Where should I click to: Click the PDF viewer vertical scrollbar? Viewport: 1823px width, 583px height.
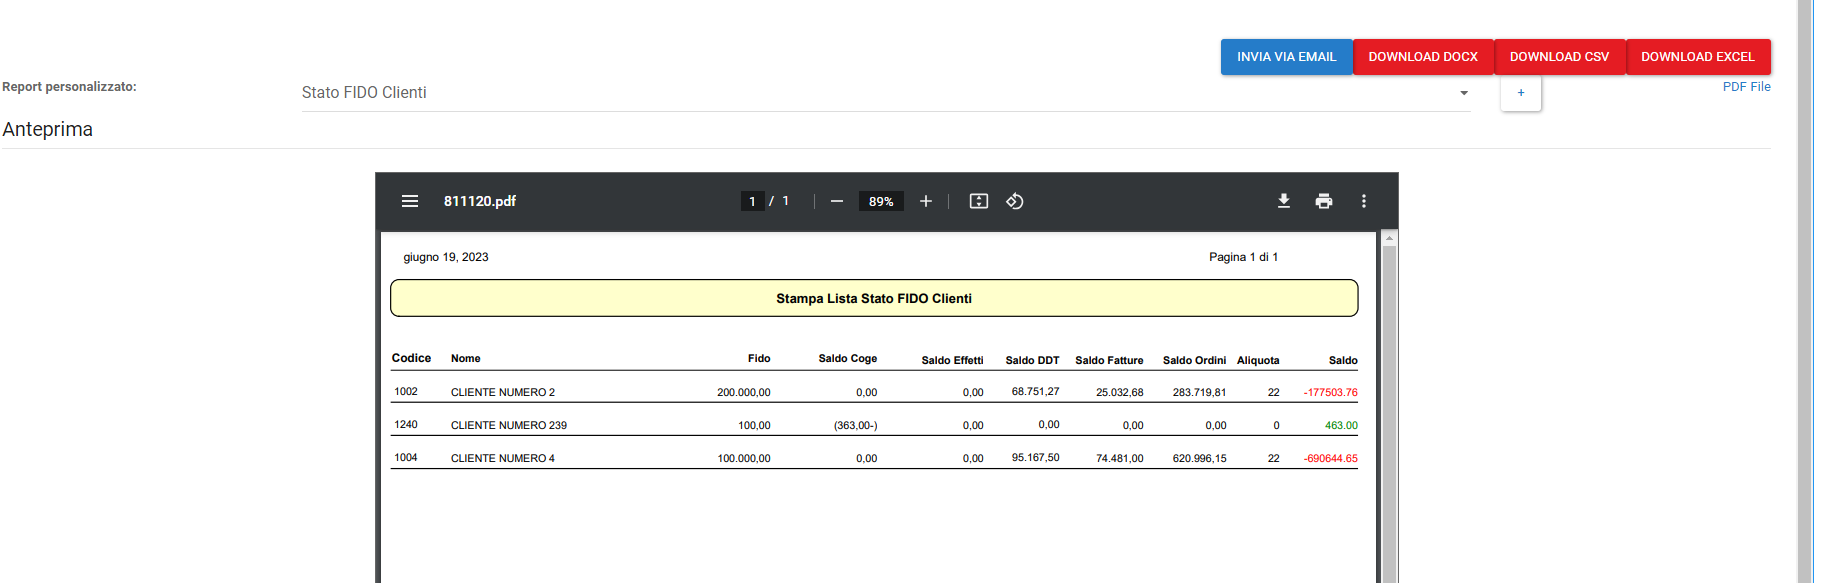(x=1389, y=400)
